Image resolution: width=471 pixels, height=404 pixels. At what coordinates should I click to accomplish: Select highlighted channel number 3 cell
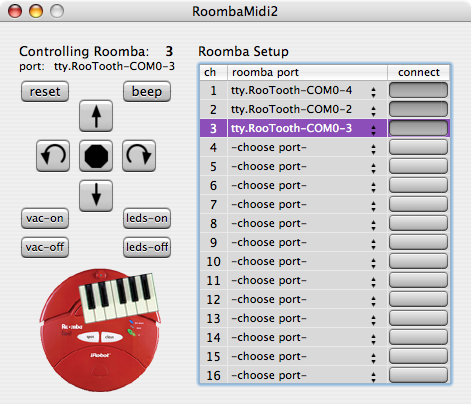click(x=213, y=128)
